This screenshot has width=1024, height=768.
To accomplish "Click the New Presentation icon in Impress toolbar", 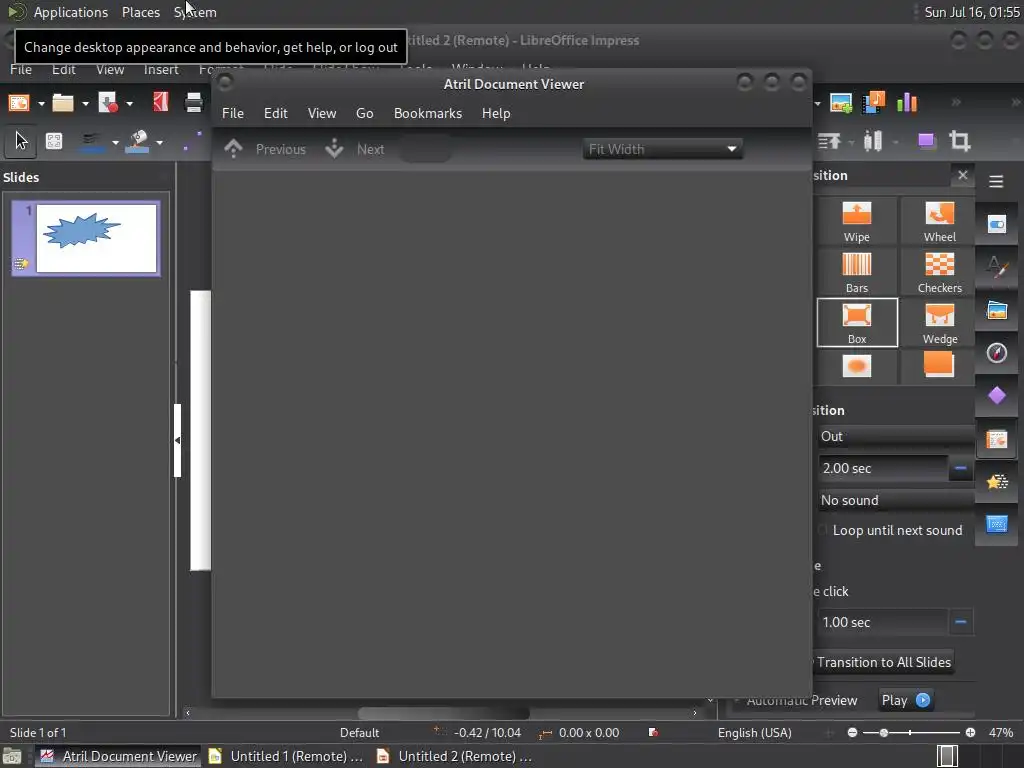I will pos(19,103).
